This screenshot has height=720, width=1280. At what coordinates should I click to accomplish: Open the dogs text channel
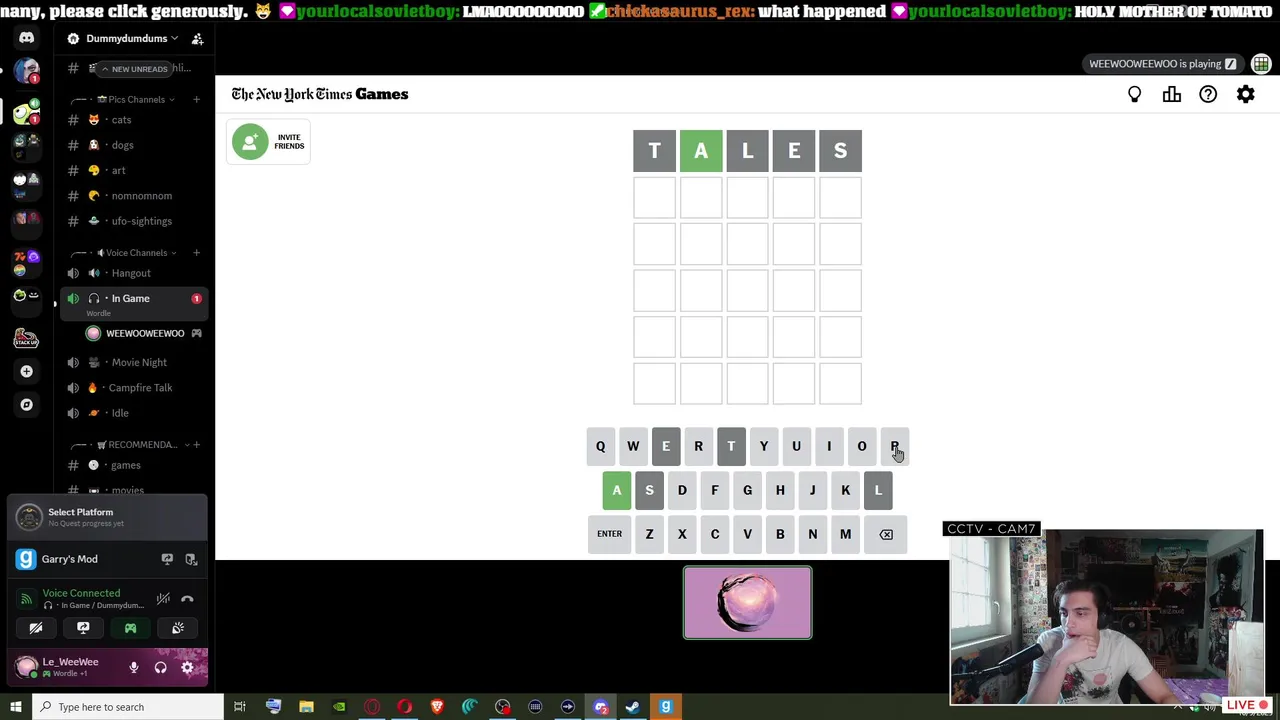134,145
